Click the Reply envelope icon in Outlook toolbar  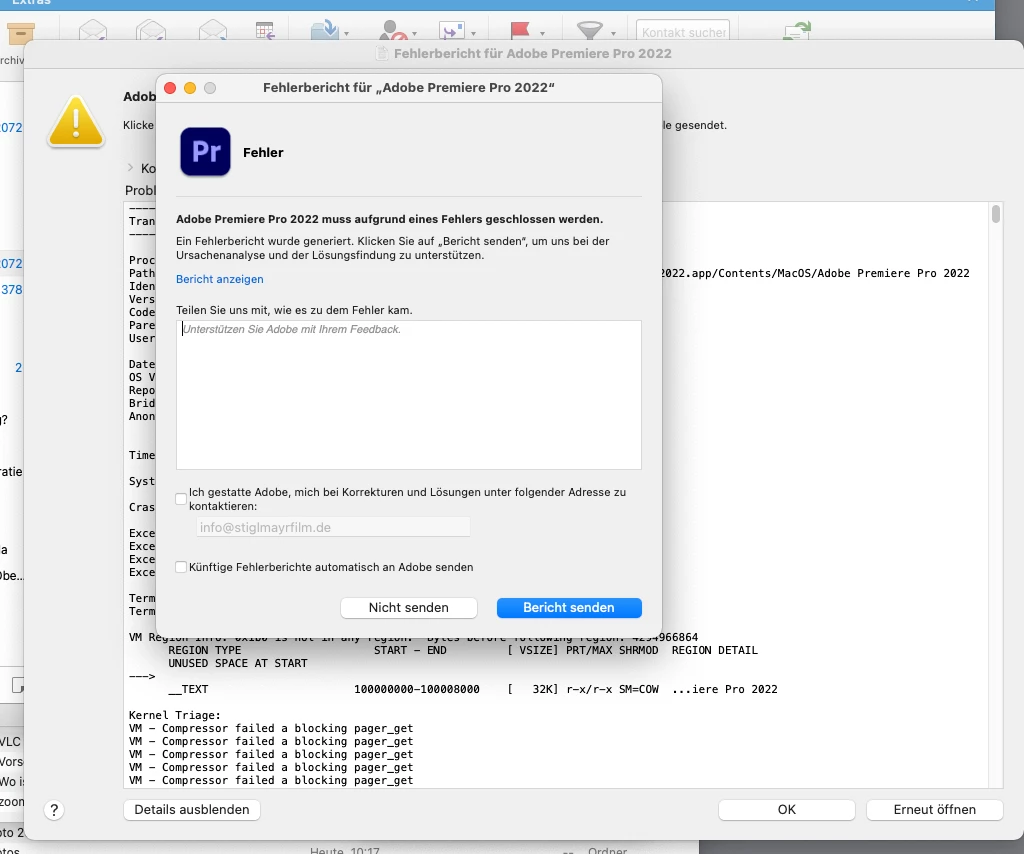tap(93, 31)
